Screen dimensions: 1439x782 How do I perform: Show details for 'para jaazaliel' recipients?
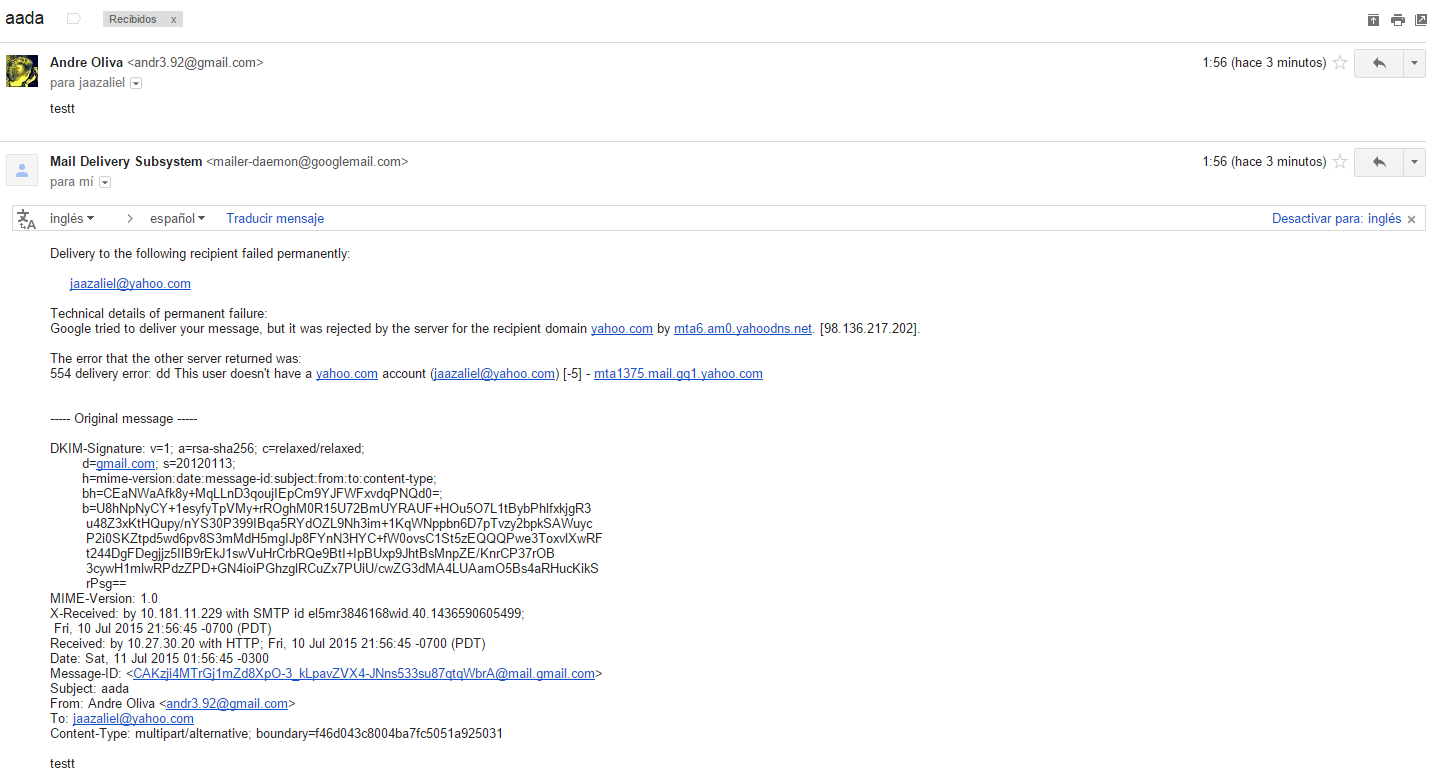pyautogui.click(x=136, y=83)
